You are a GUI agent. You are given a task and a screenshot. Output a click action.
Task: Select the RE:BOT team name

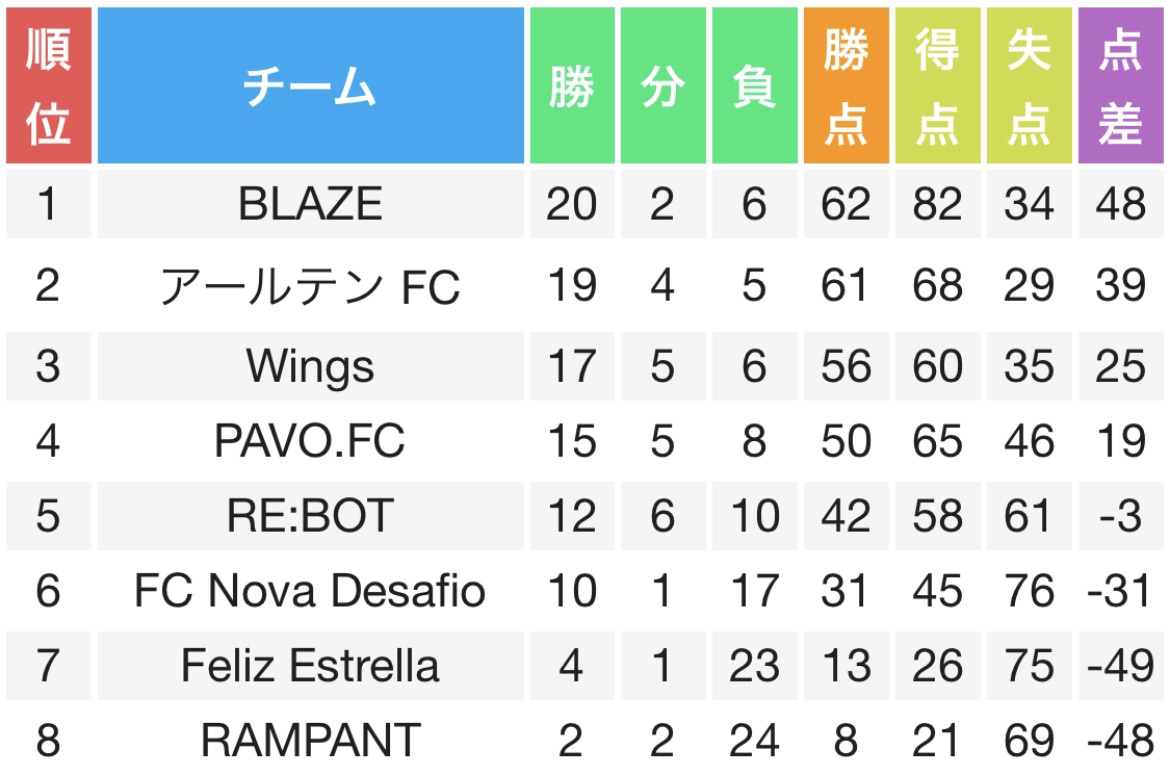click(310, 516)
